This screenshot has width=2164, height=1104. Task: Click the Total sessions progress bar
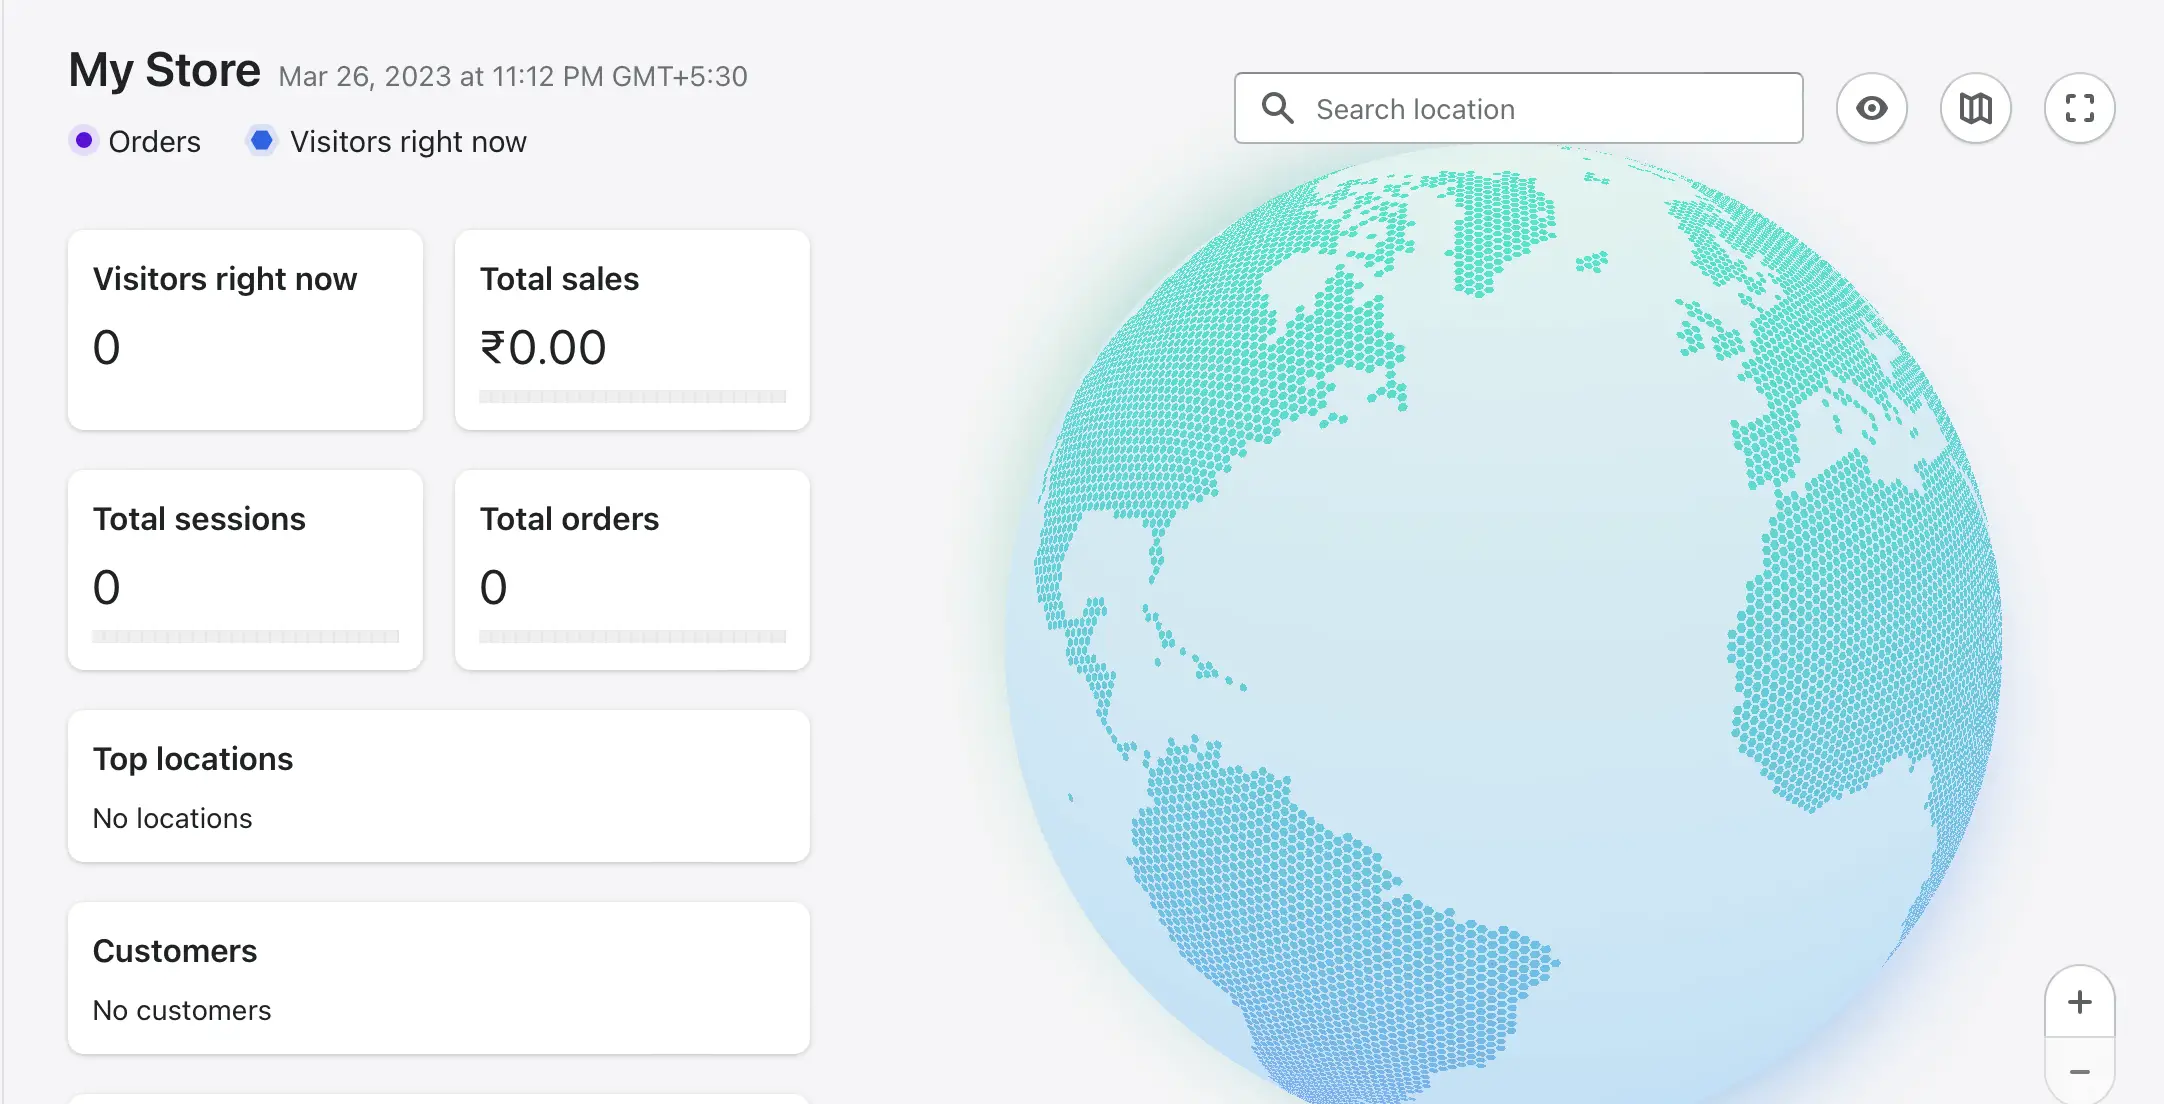click(x=245, y=637)
